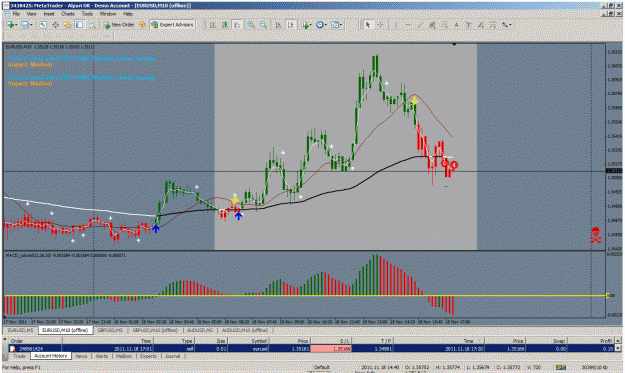
Task: Select the Equidistant Channel tool
Action: [432, 25]
